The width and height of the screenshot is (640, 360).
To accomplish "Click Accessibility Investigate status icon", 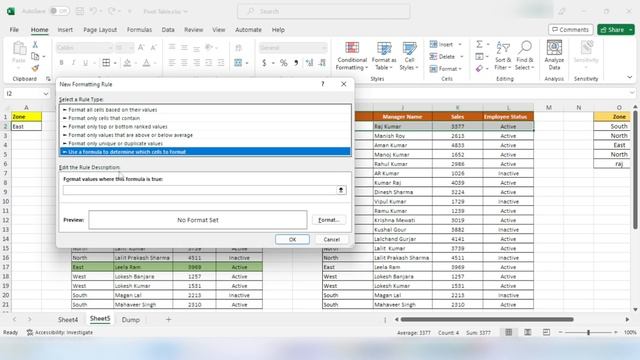I will point(30,332).
